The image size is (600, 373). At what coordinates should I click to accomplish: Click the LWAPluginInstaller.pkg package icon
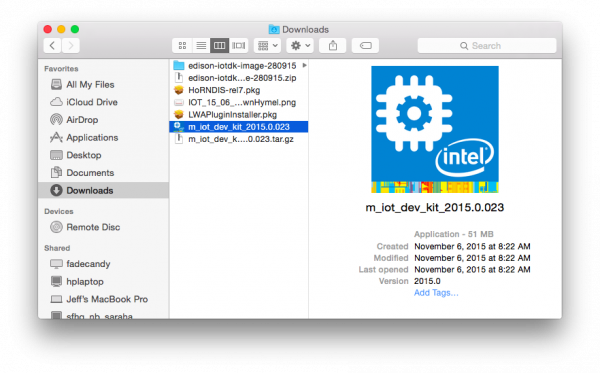pos(179,114)
